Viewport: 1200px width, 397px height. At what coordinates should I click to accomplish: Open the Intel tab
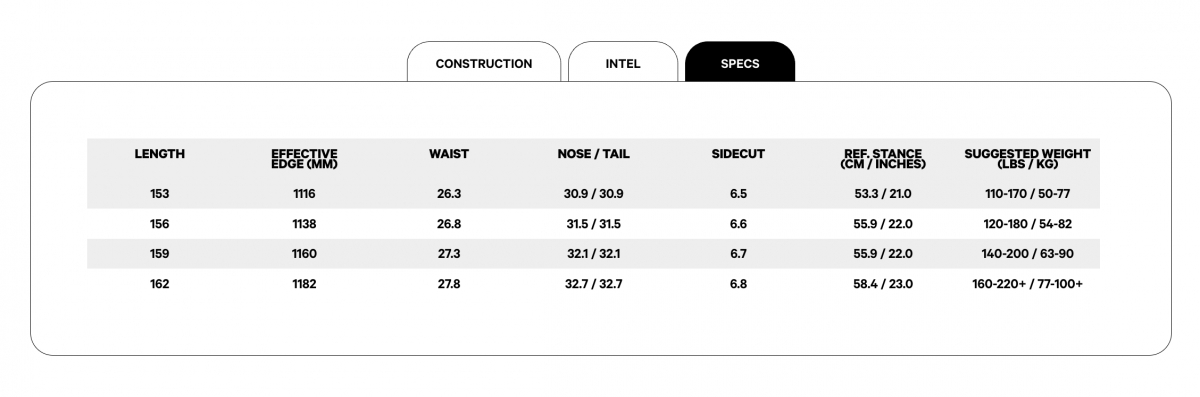point(623,63)
